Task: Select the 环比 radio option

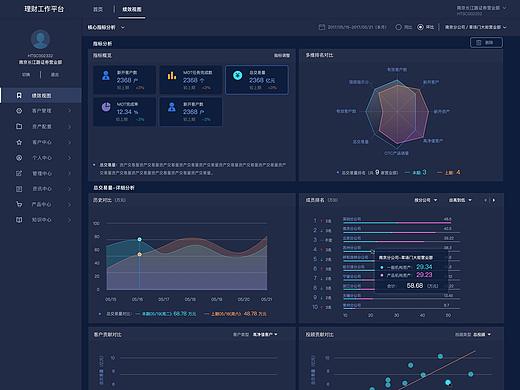Action: (x=420, y=27)
